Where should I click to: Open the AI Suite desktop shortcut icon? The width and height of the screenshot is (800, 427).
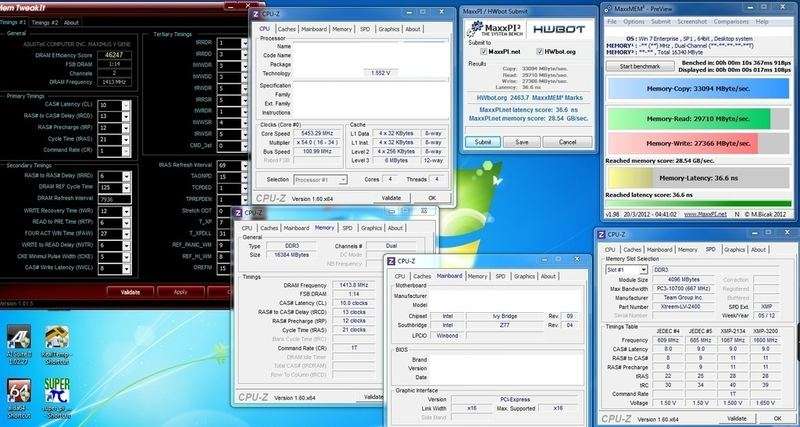19,338
